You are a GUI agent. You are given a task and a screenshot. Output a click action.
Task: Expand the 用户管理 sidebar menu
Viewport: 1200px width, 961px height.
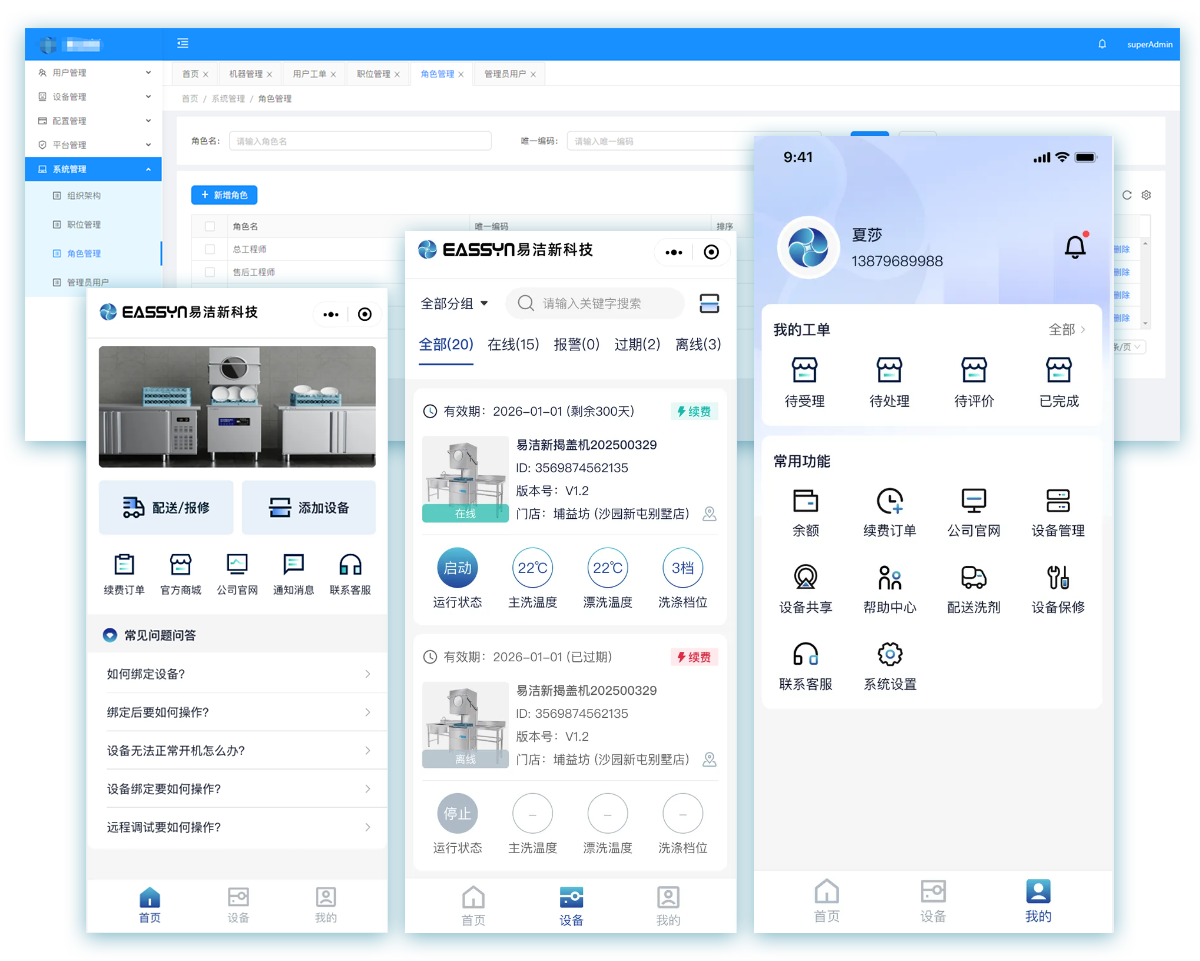click(x=93, y=73)
